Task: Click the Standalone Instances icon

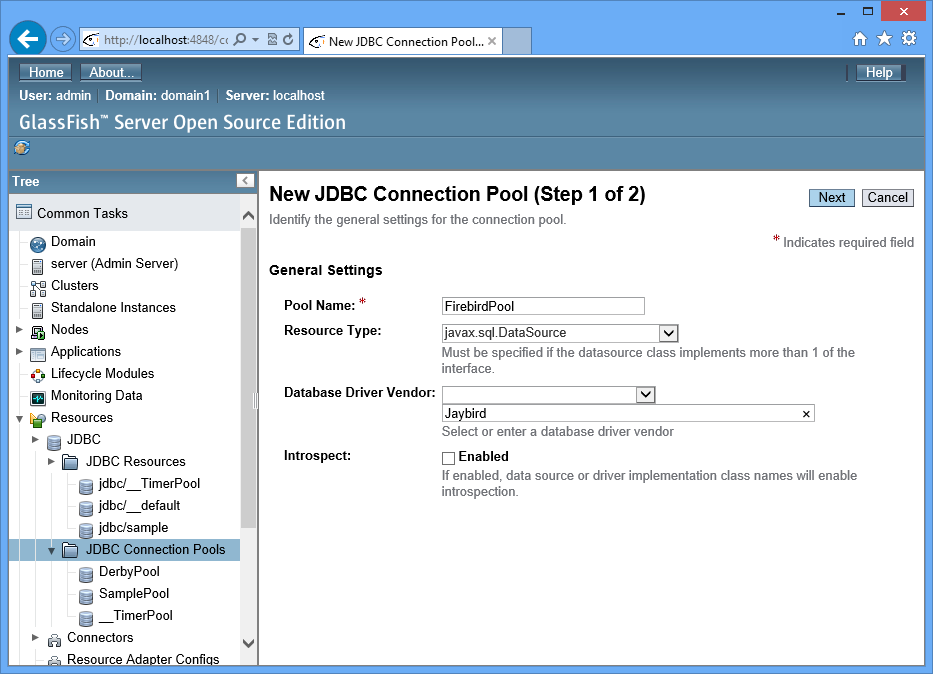Action: coord(37,311)
